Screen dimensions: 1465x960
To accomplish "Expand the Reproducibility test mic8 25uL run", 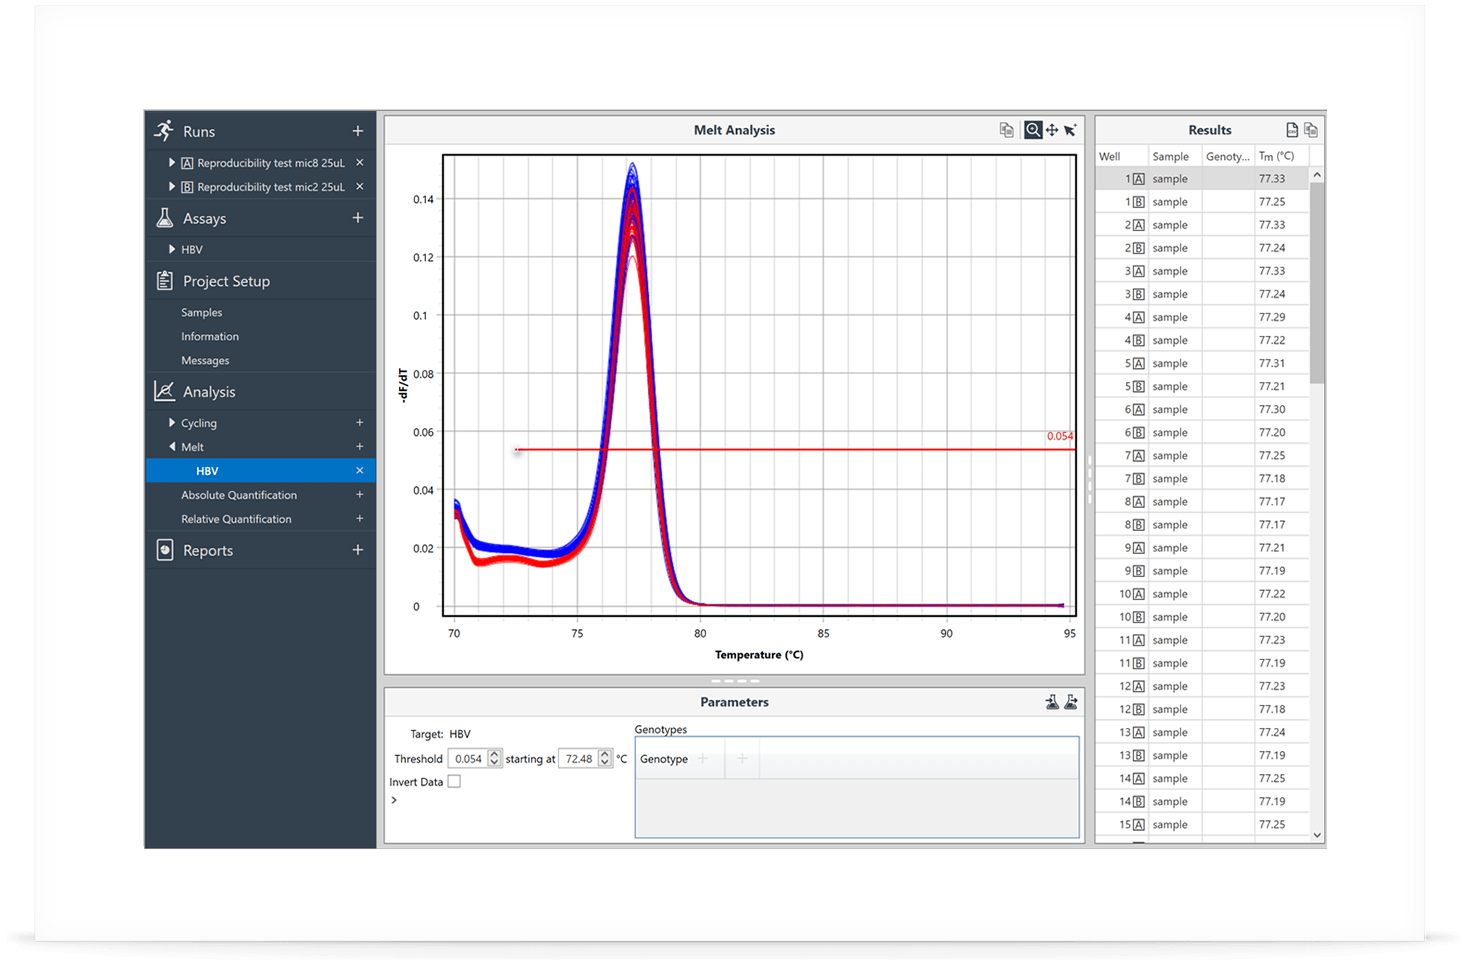I will tap(172, 163).
